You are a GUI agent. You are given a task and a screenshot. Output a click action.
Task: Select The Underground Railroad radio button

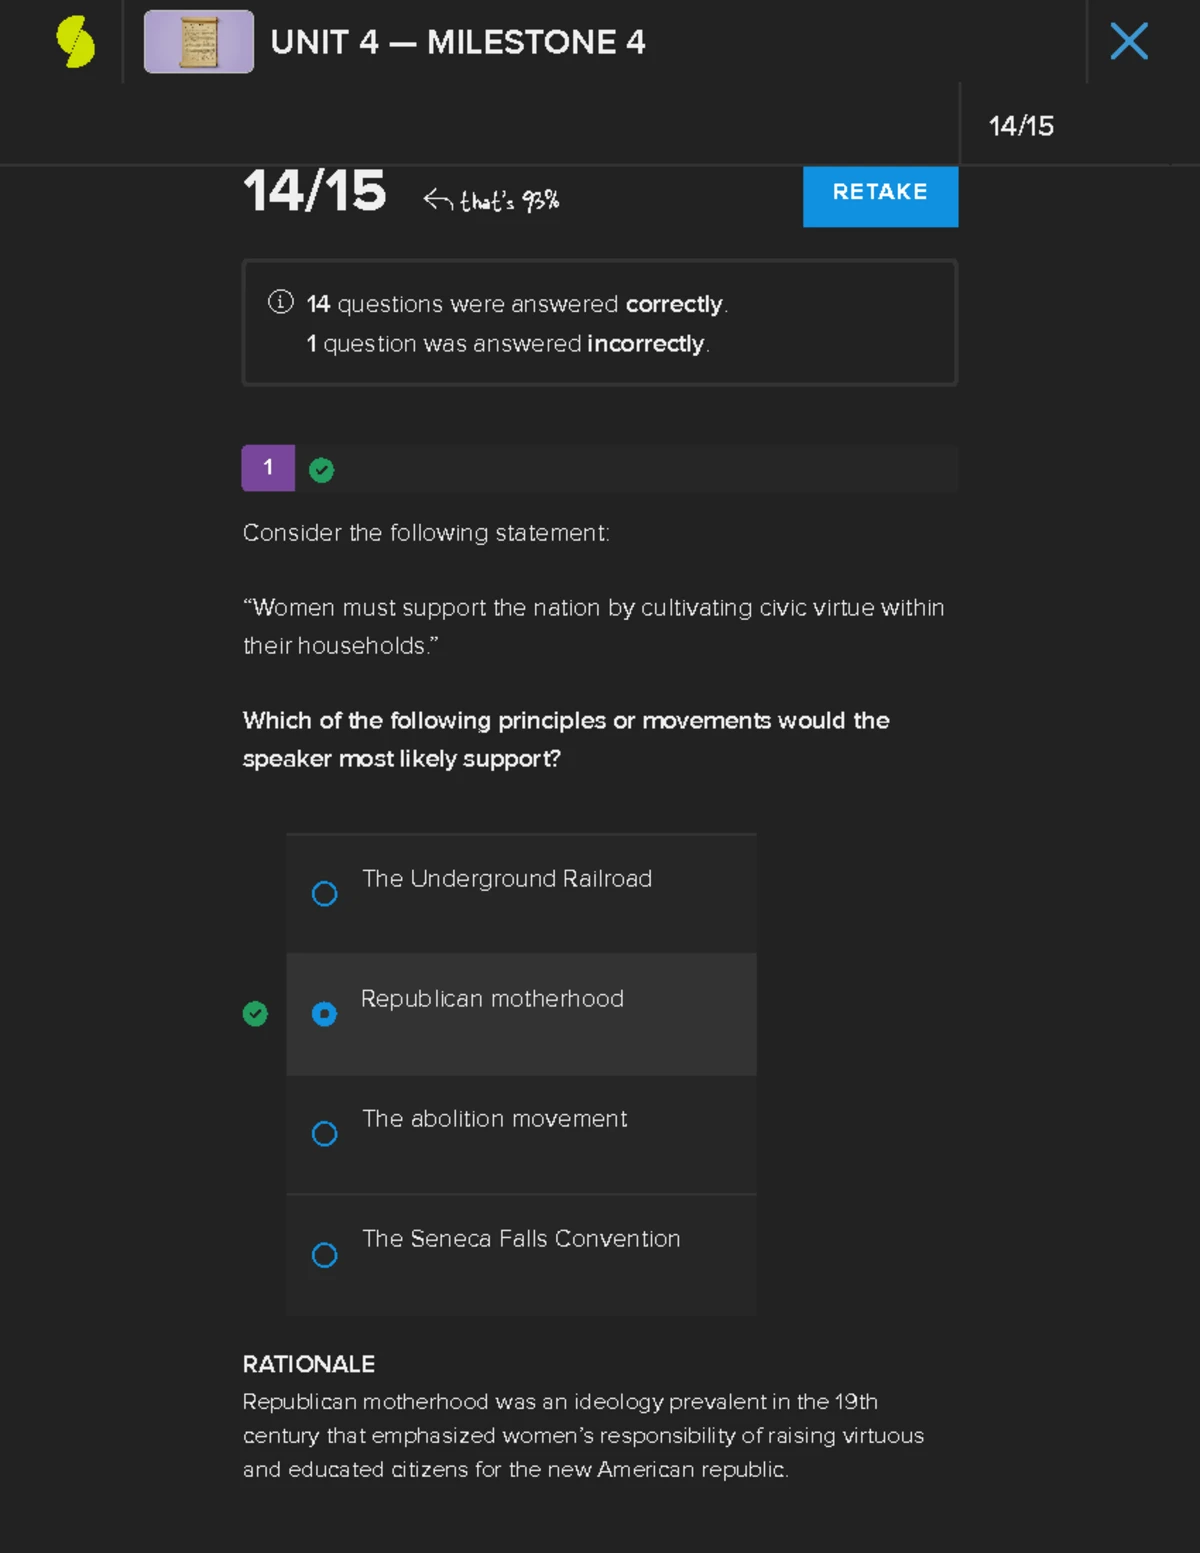point(324,893)
